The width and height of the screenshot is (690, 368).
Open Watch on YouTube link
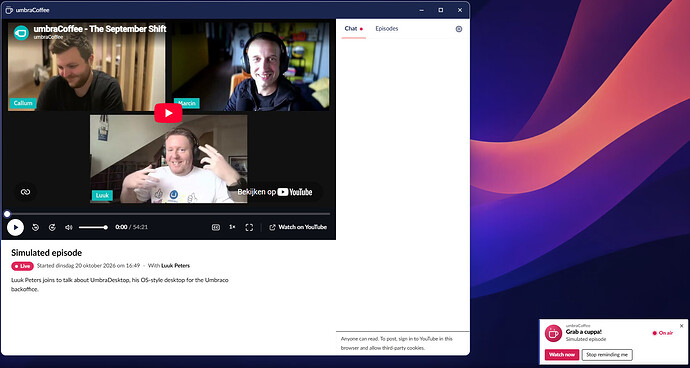coord(298,228)
